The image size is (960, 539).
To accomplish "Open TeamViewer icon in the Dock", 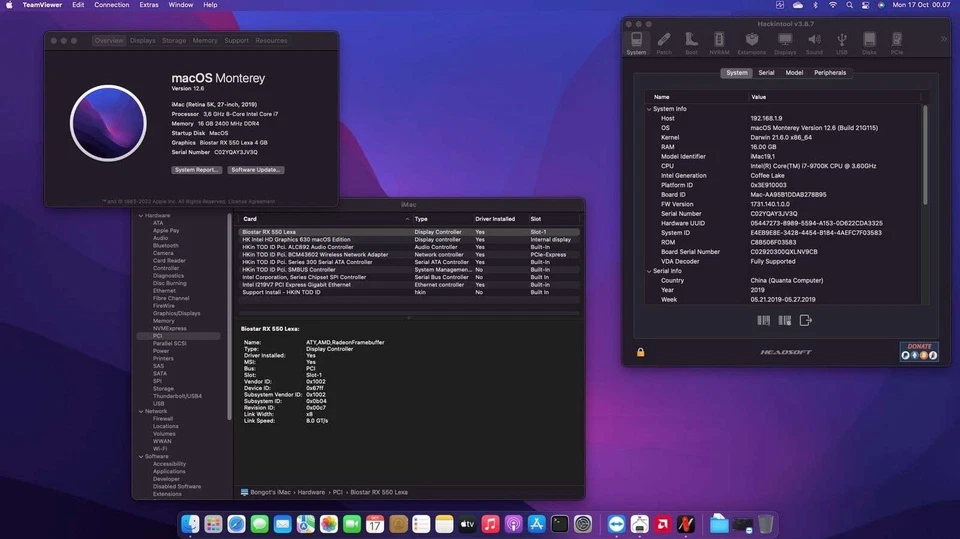I will (x=617, y=524).
